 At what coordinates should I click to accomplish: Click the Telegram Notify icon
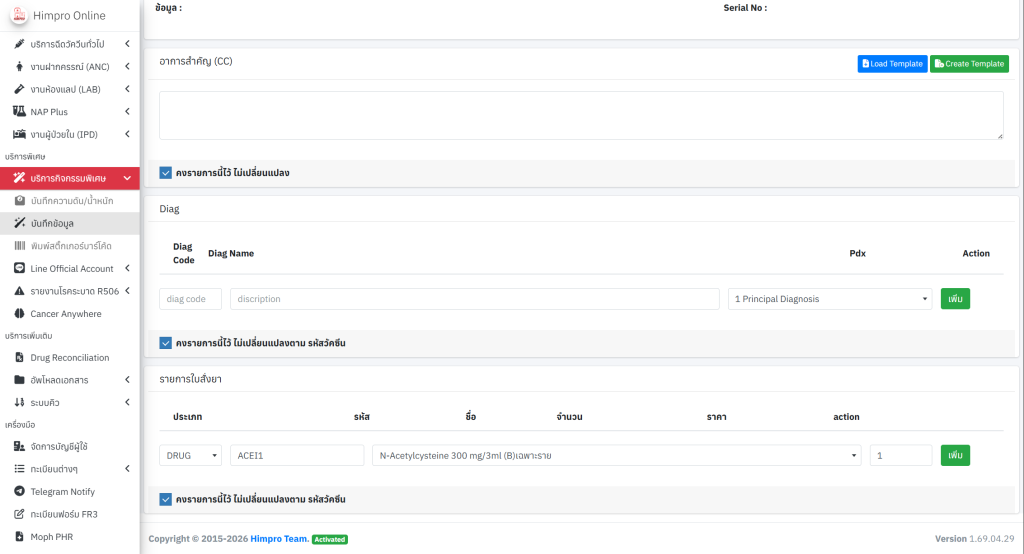[19, 491]
